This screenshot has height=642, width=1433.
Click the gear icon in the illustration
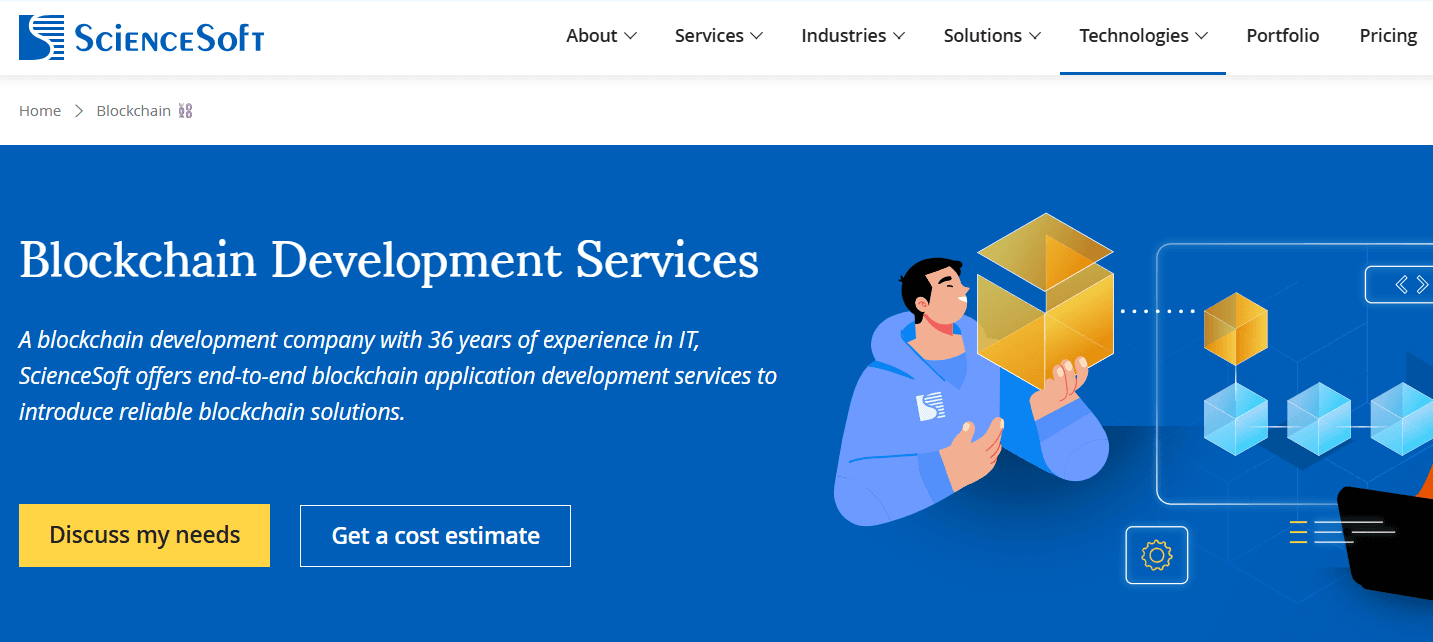pos(1157,555)
